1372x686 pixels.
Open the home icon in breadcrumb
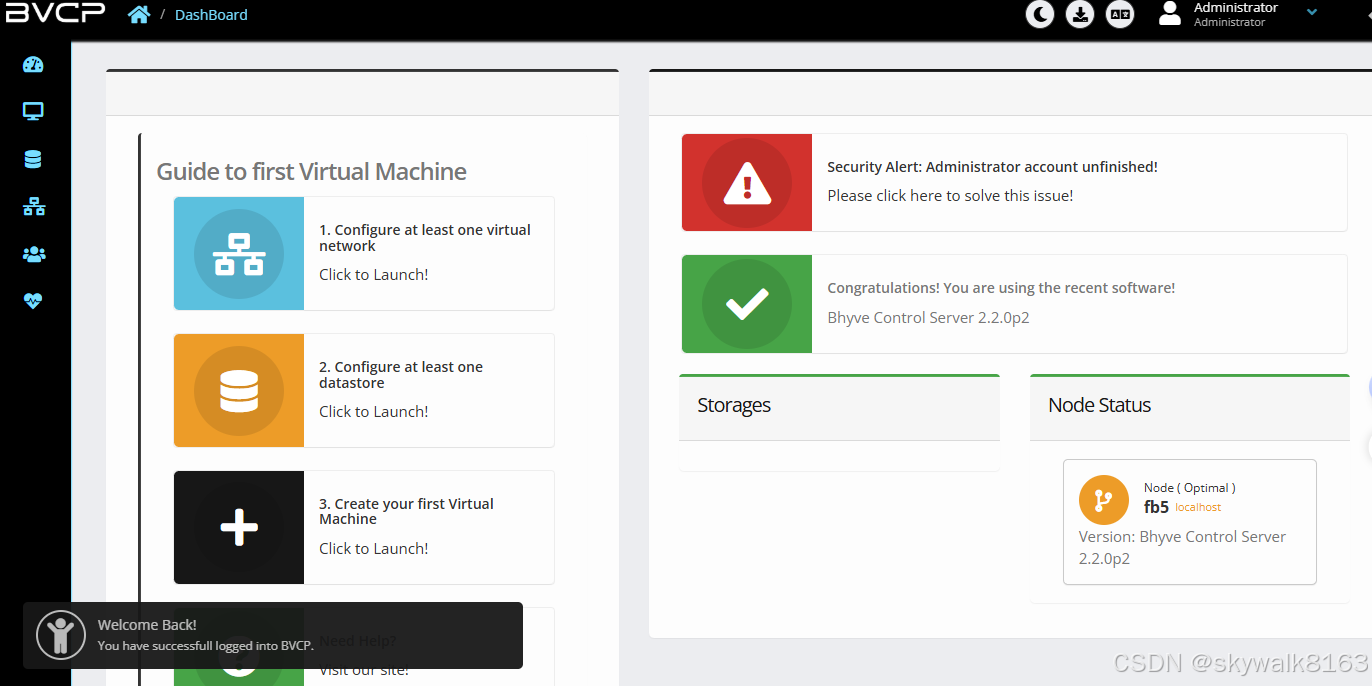click(x=139, y=15)
